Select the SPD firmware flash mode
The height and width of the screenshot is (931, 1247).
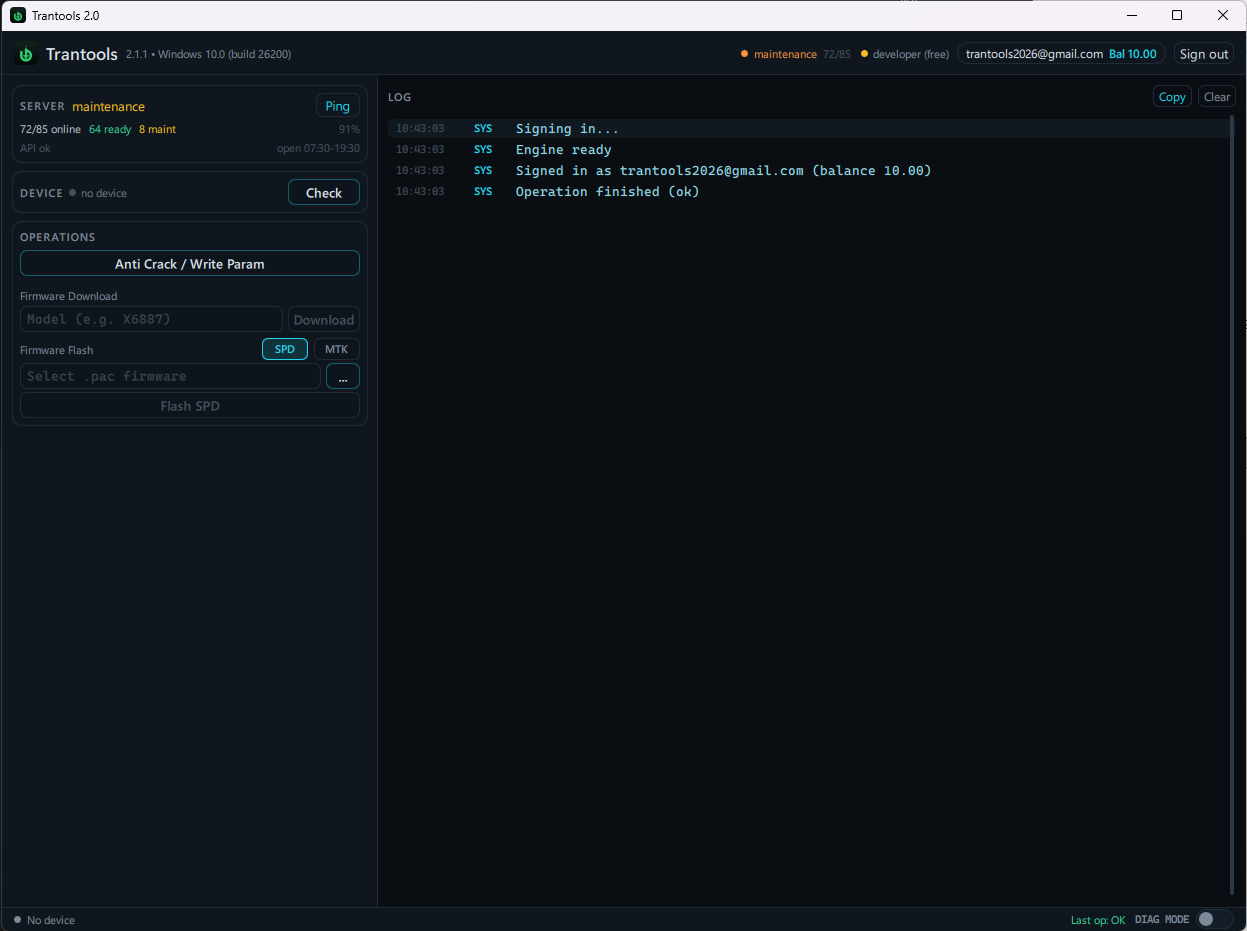(x=285, y=349)
